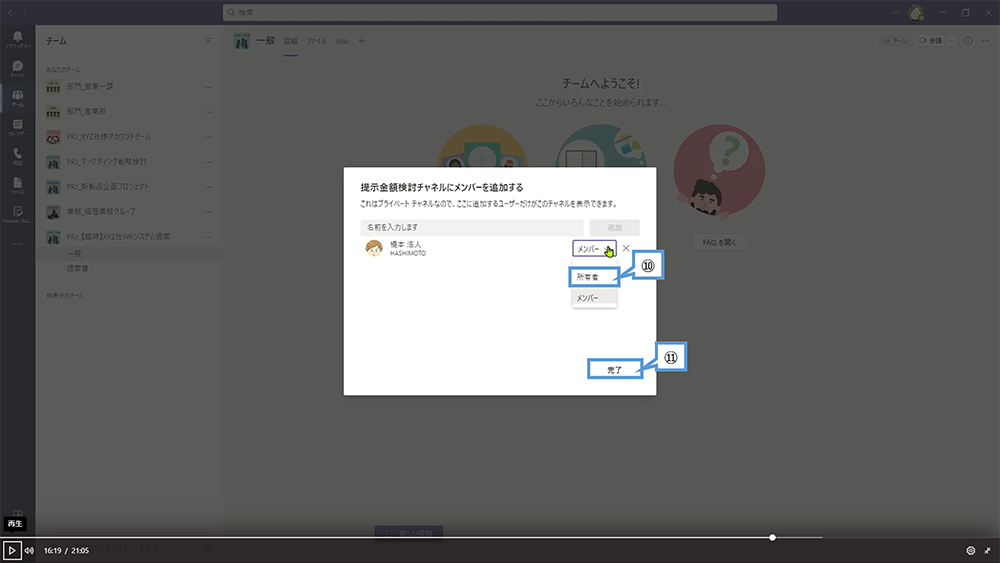Open the profile avatar in title bar

pos(916,12)
